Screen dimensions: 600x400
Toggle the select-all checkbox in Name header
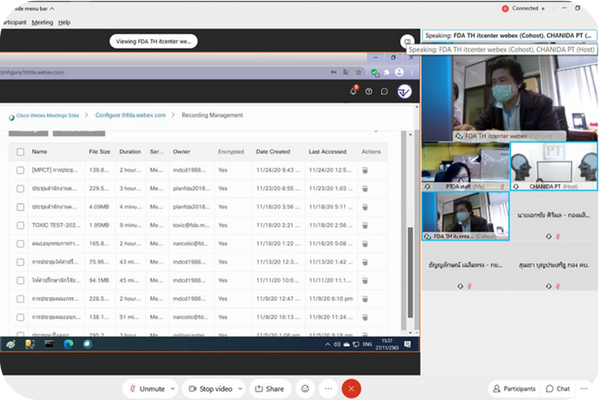21,152
